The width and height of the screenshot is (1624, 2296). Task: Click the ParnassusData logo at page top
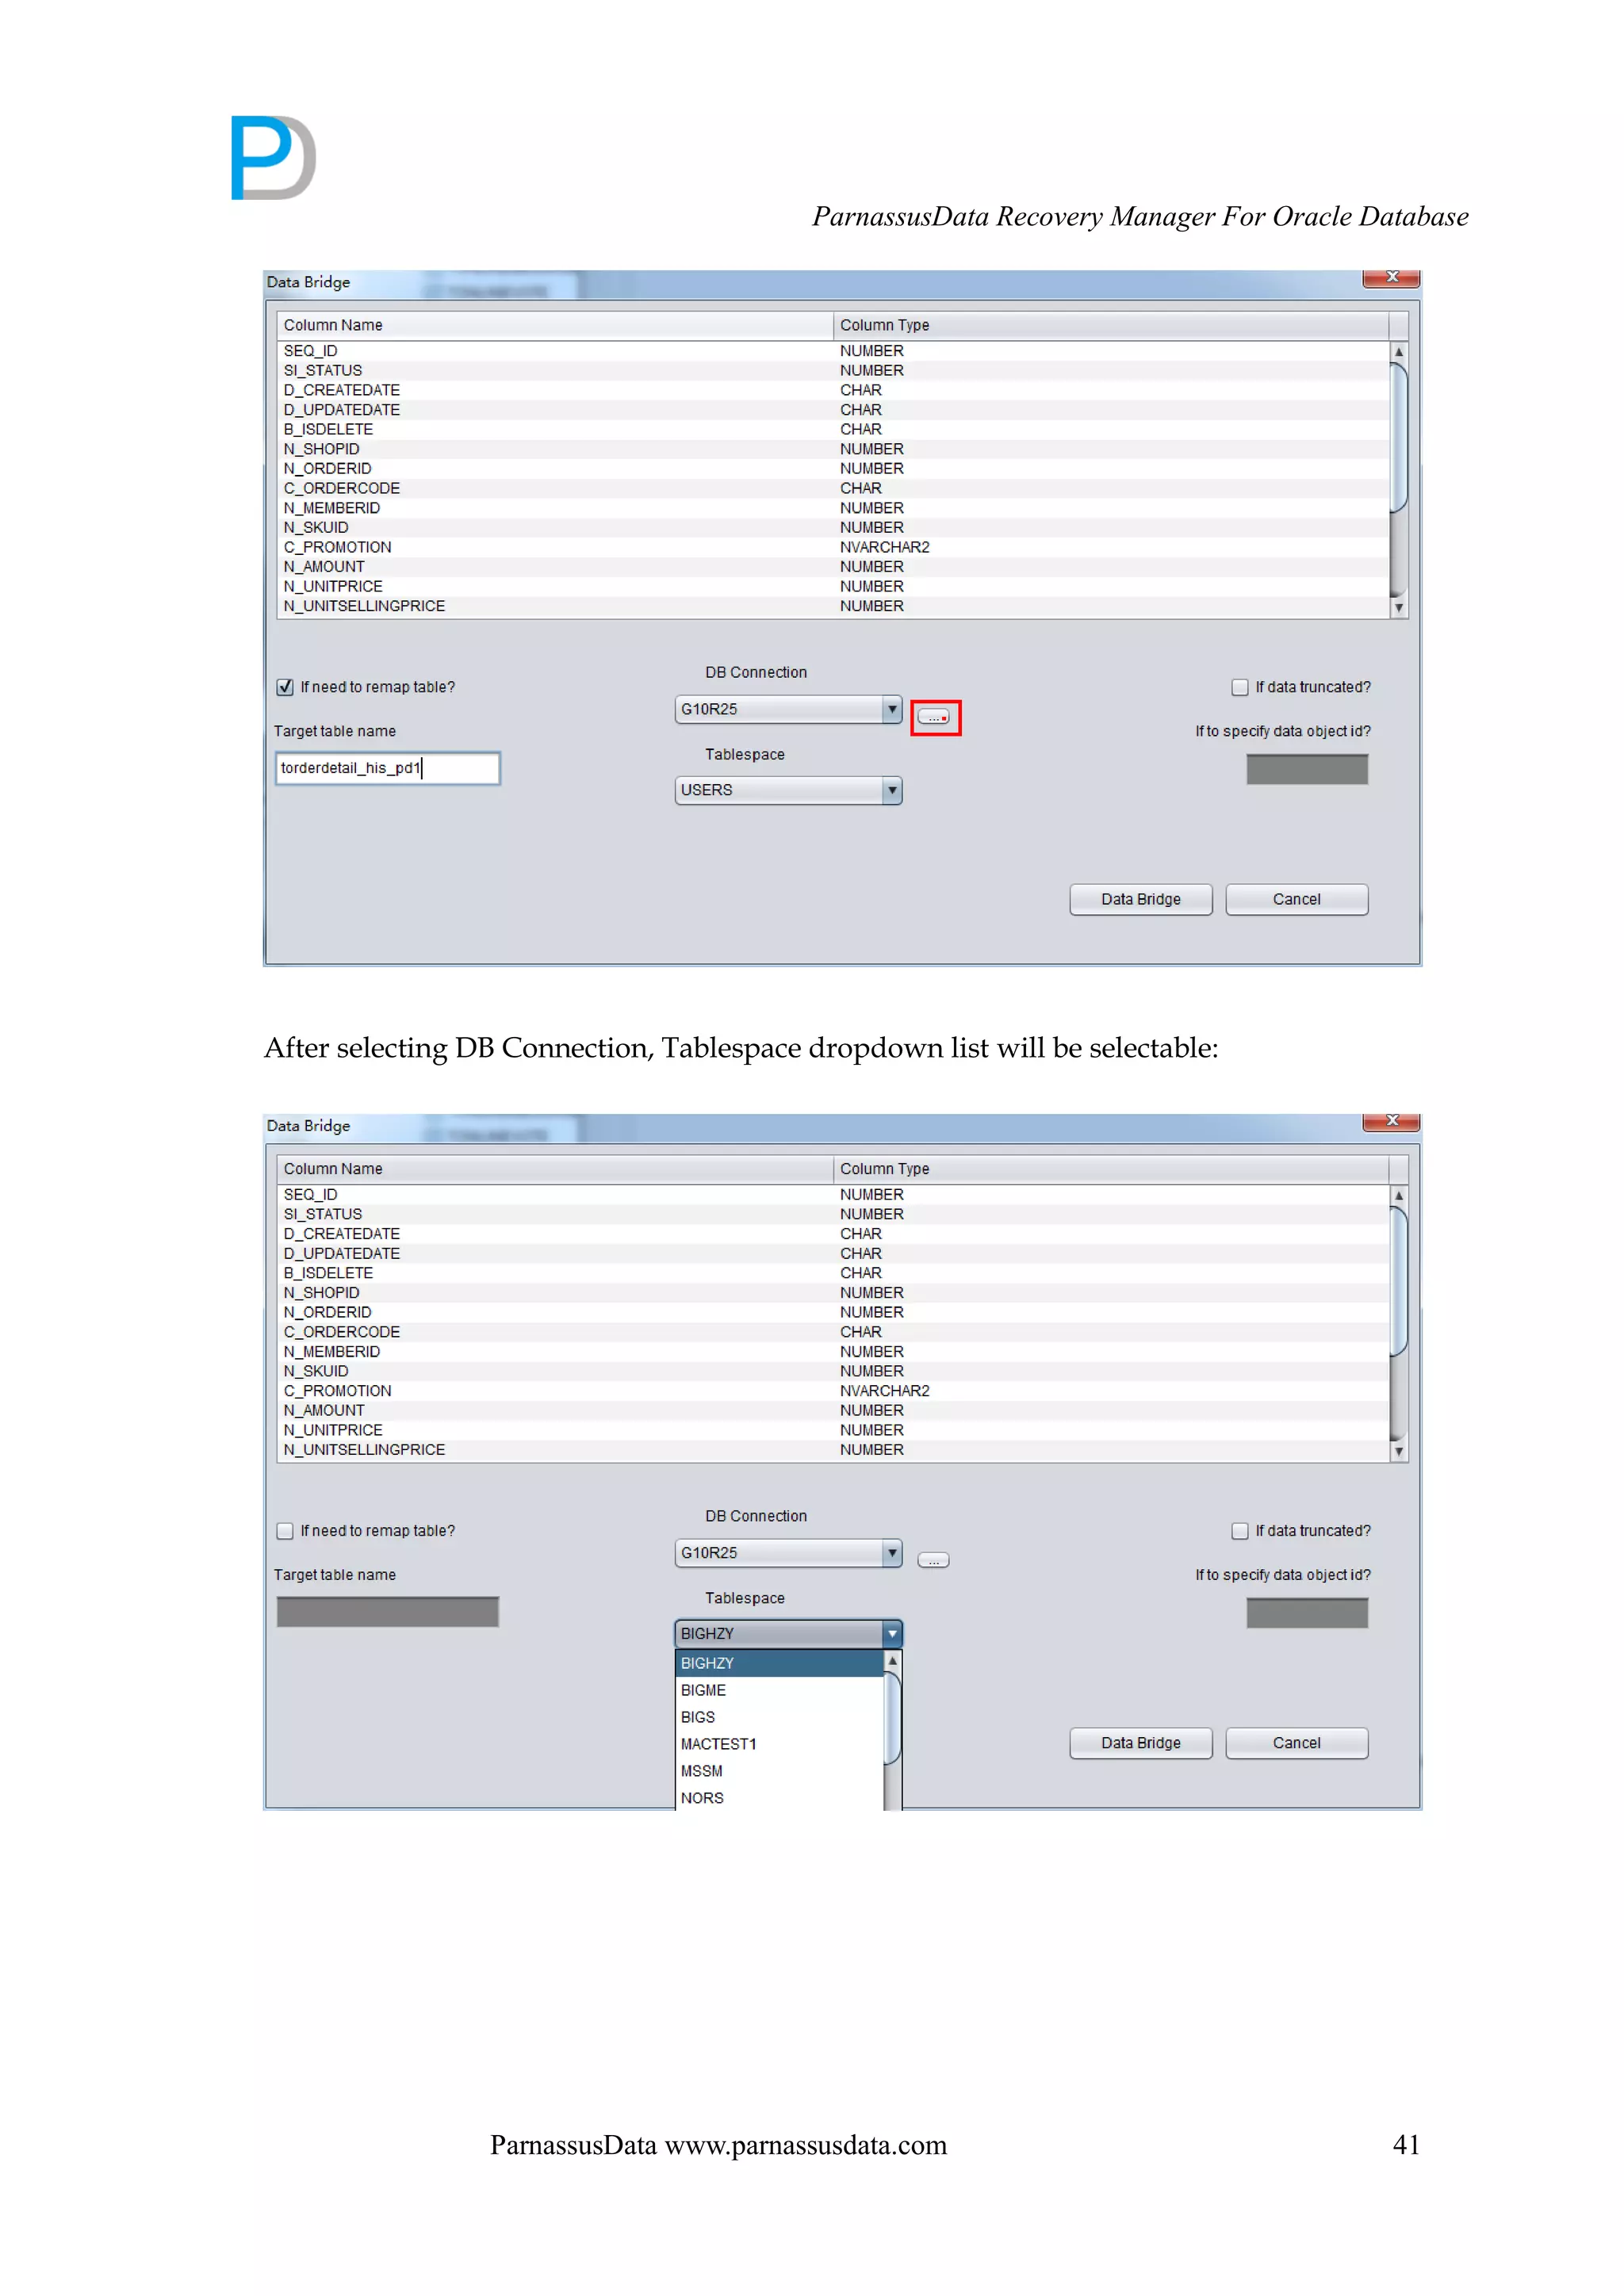(x=274, y=158)
